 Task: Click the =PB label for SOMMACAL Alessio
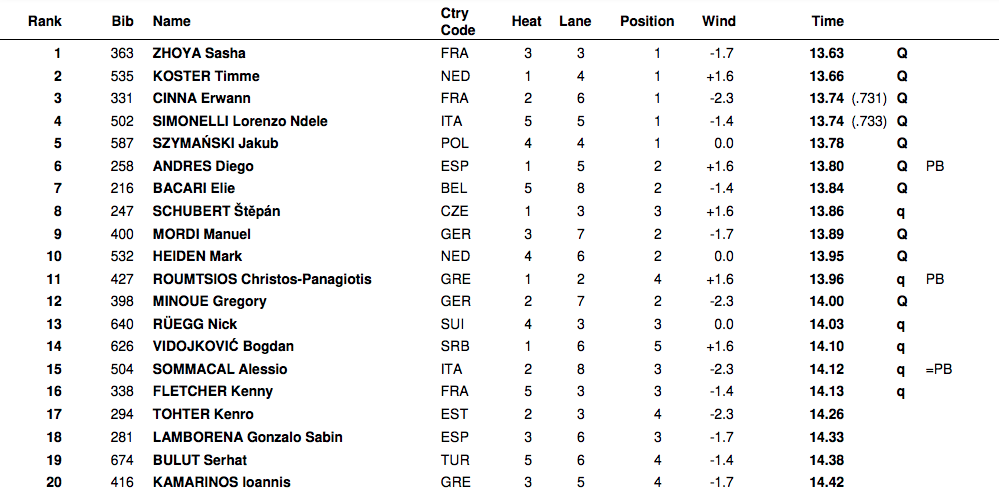(x=939, y=369)
